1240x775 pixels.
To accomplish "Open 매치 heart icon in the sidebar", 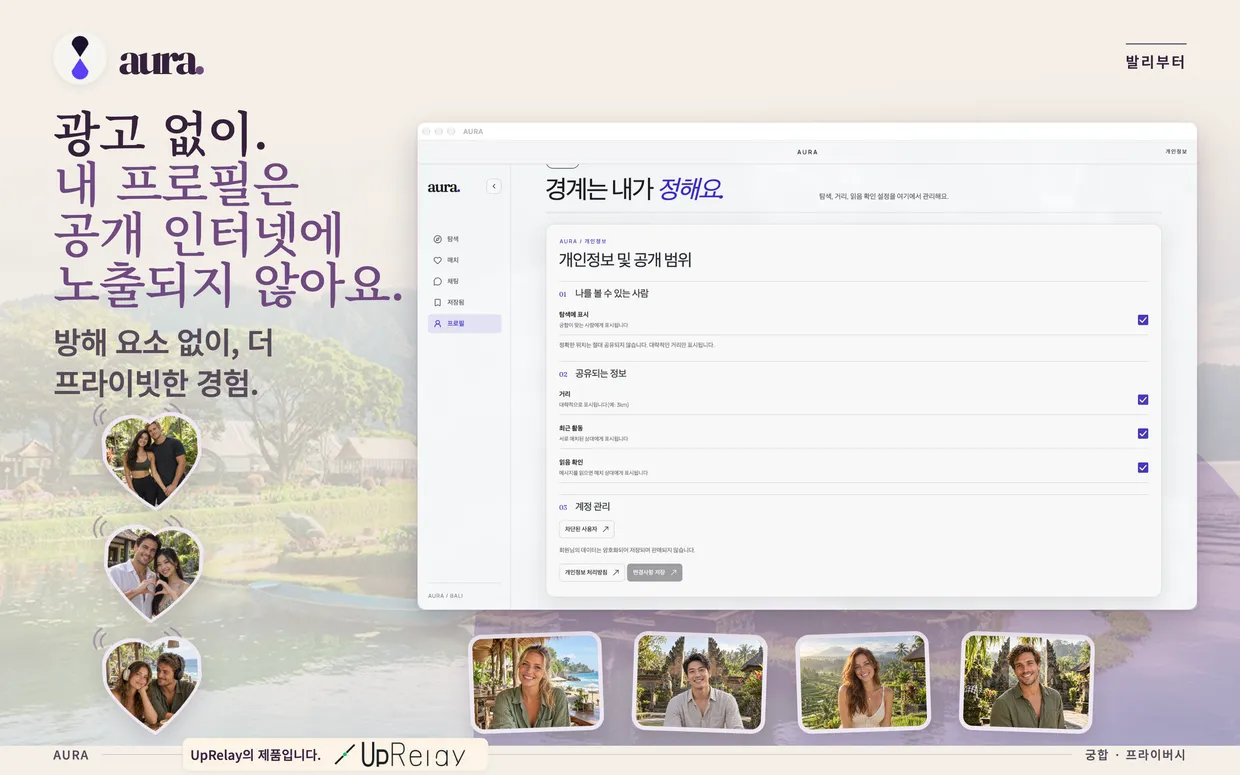I will click(x=437, y=260).
